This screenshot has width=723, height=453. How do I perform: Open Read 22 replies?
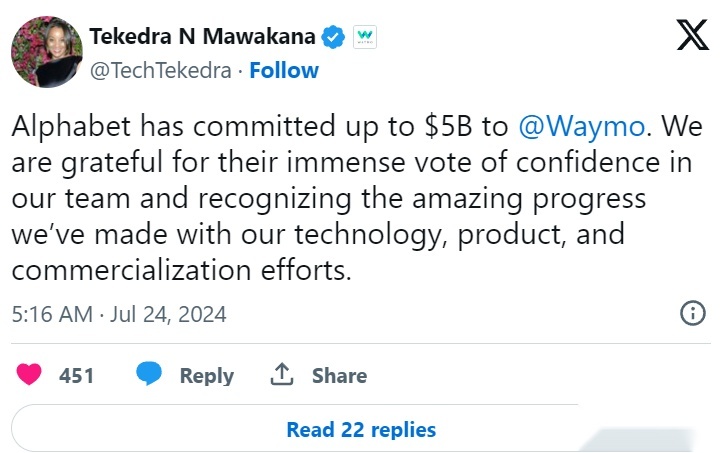click(361, 429)
